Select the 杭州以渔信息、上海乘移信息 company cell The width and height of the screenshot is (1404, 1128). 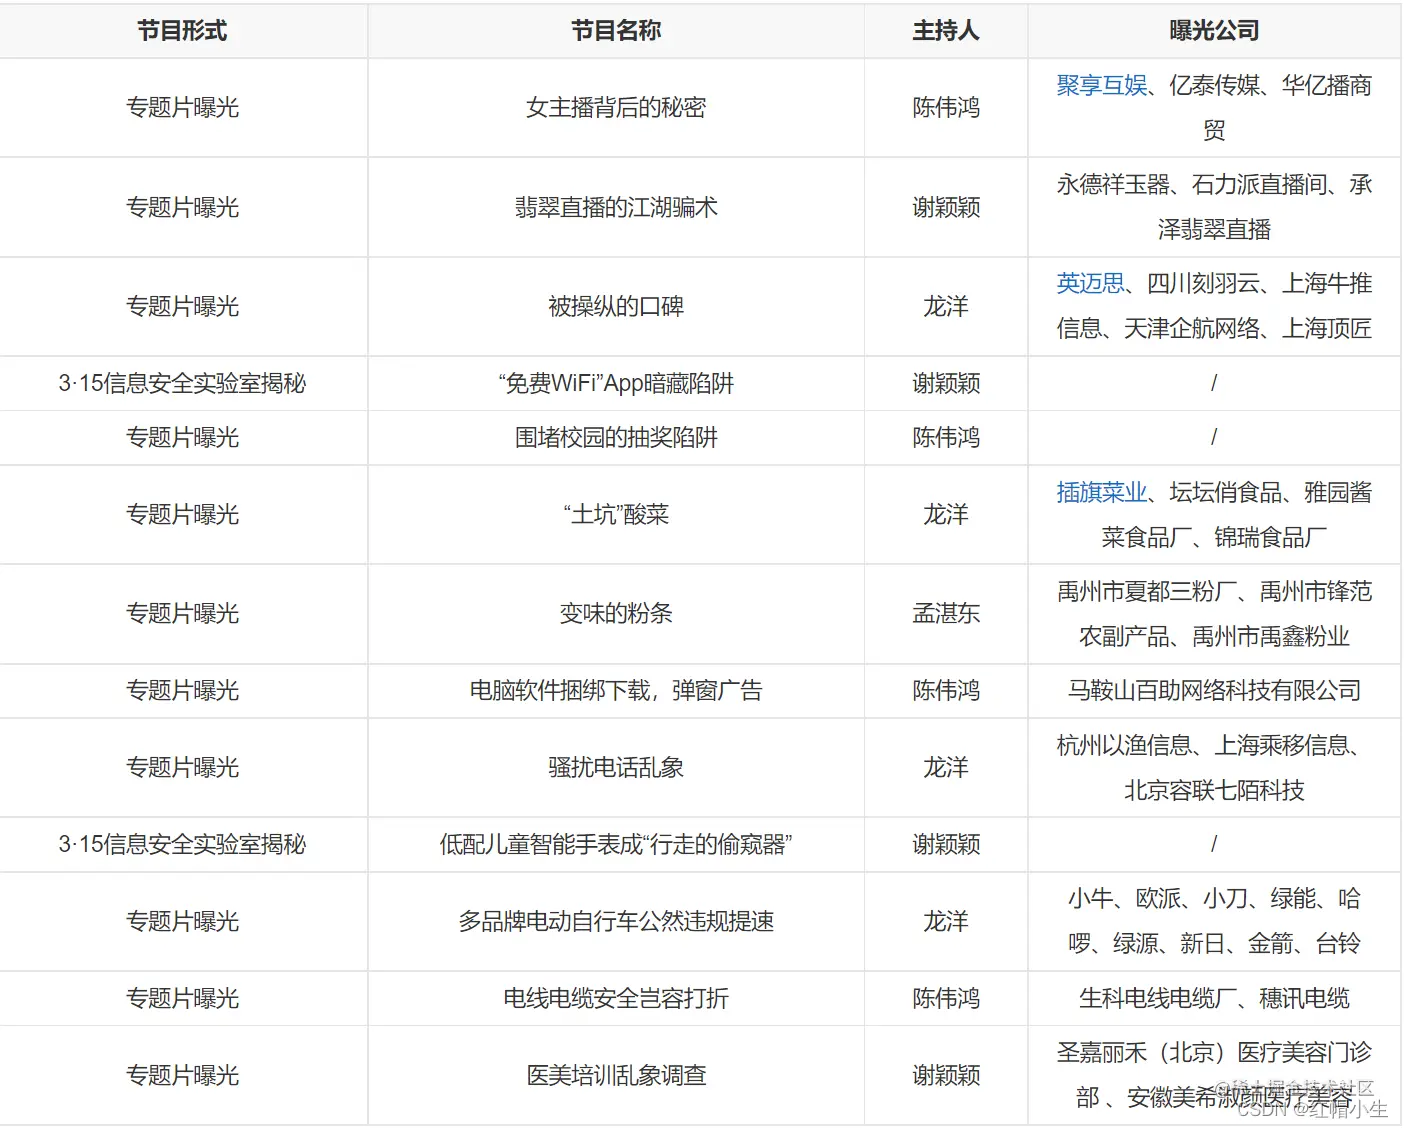click(x=1214, y=768)
